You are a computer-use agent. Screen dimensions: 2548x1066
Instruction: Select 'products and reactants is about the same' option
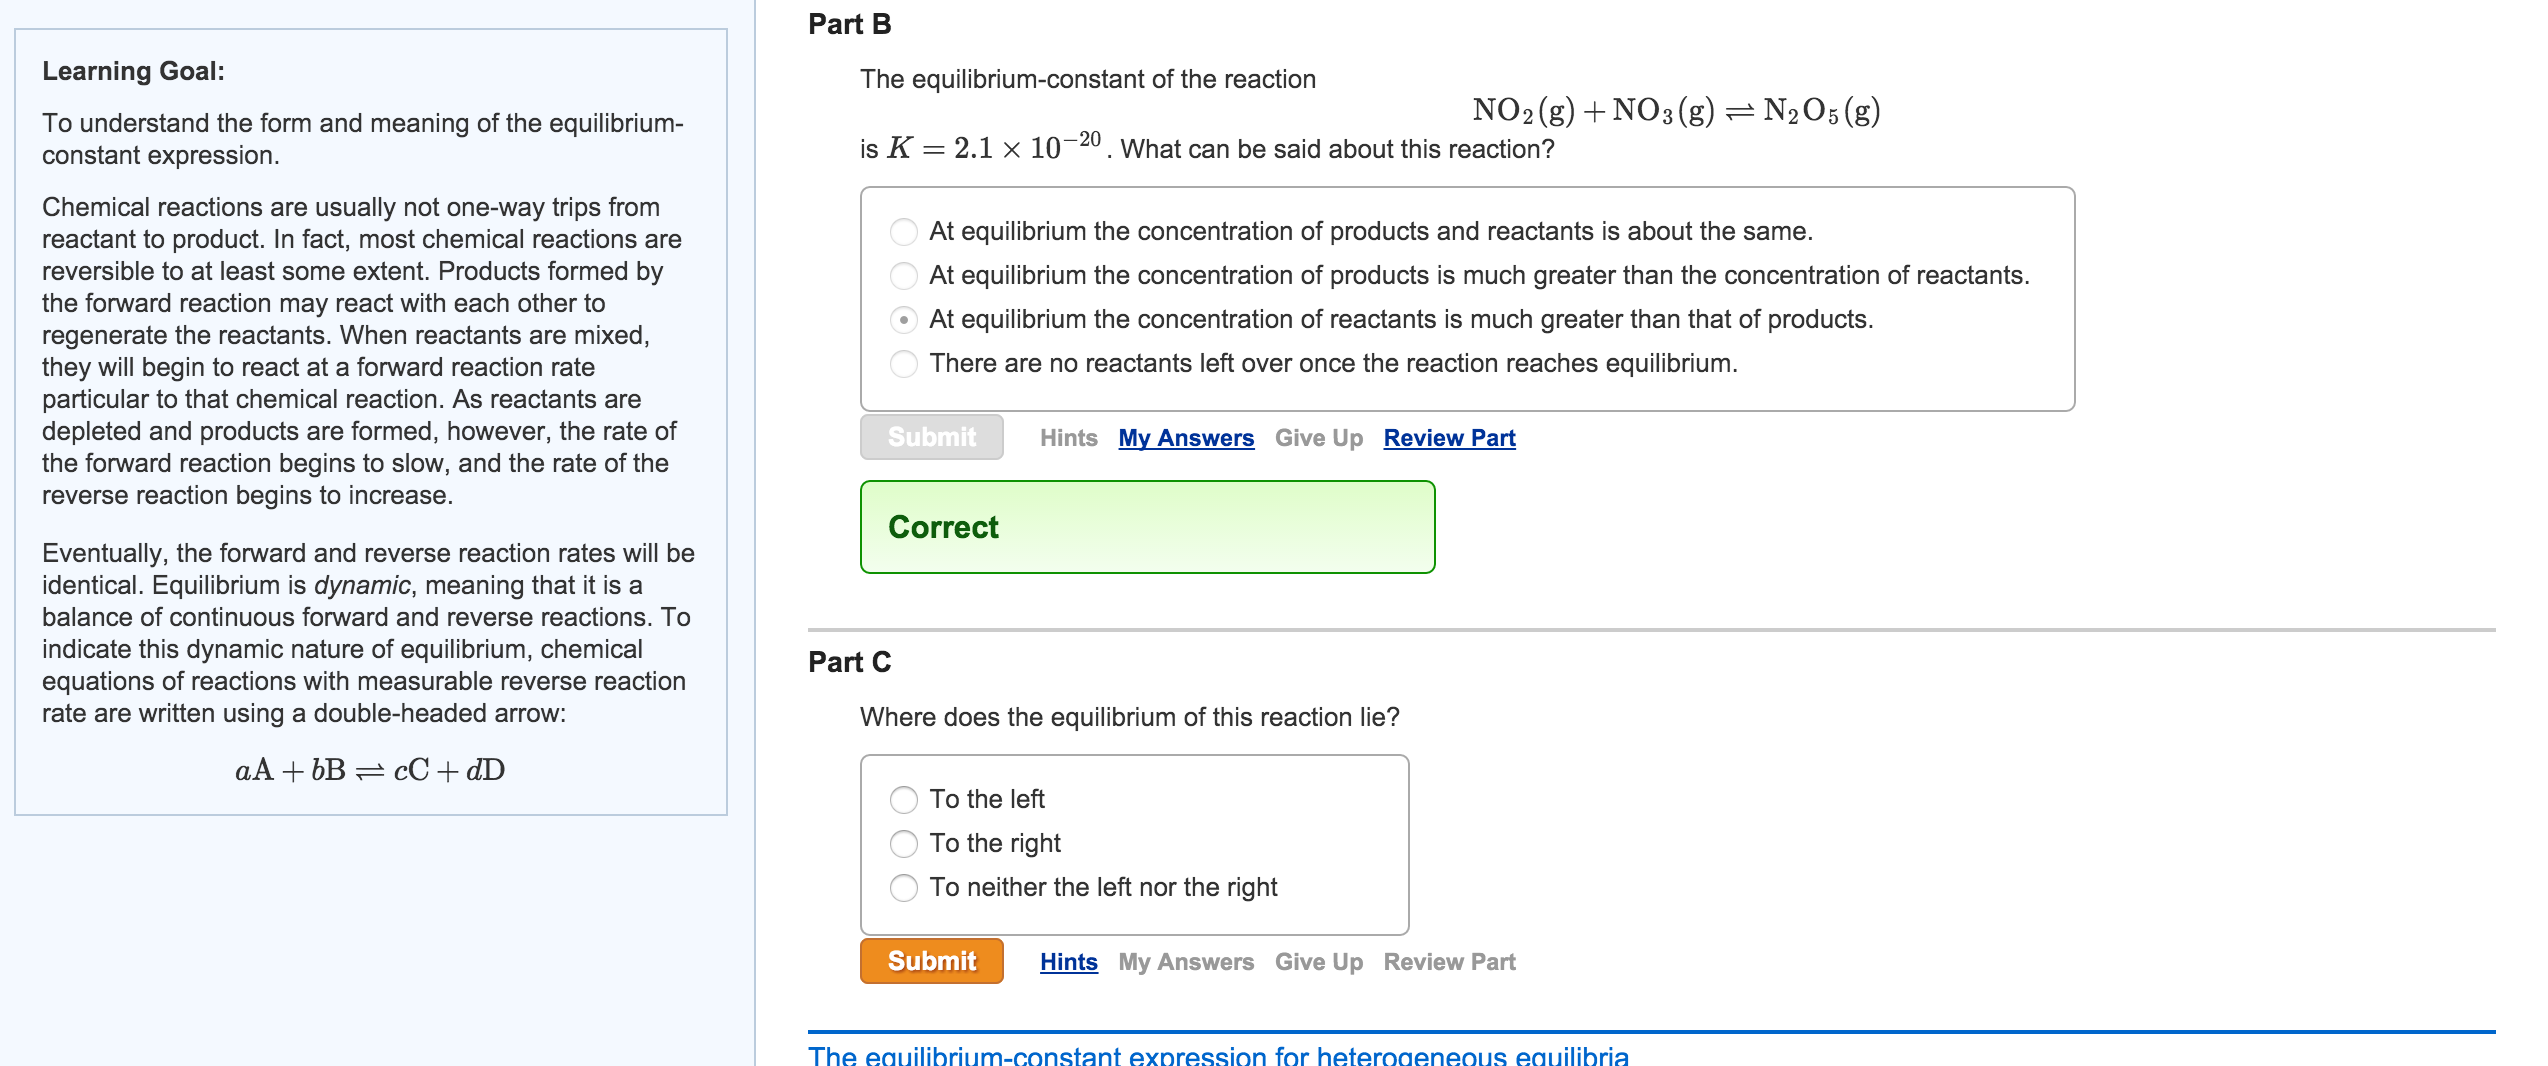coord(903,232)
